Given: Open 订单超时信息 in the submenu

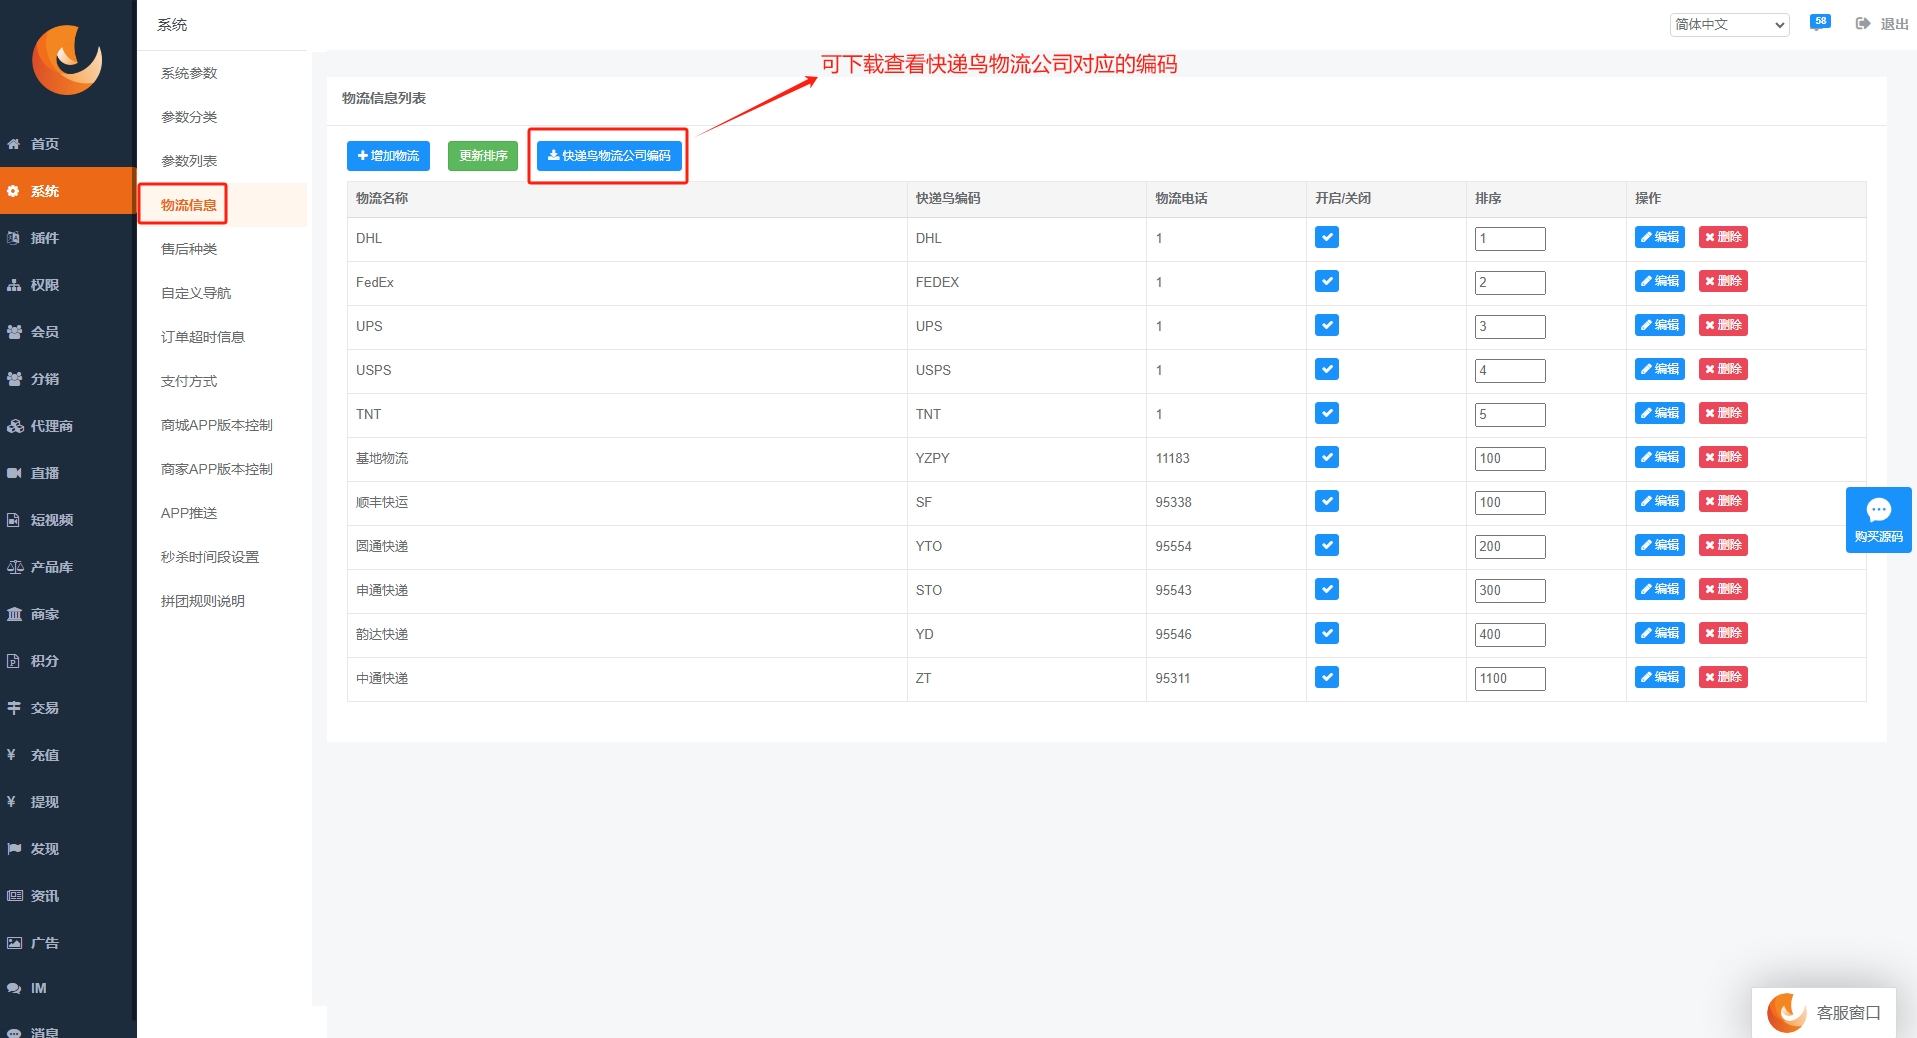Looking at the screenshot, I should [203, 337].
